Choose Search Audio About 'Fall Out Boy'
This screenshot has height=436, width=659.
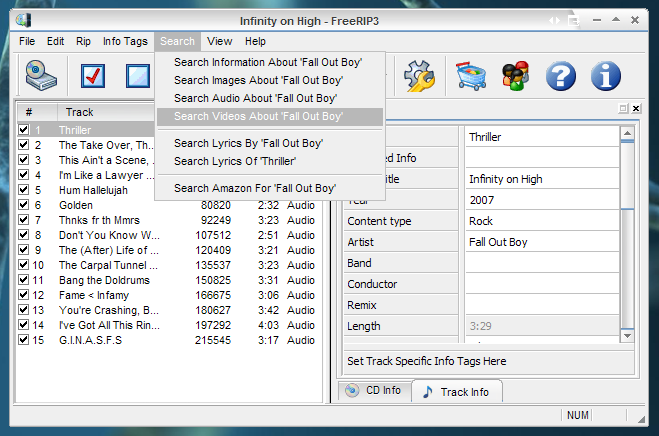click(x=269, y=98)
